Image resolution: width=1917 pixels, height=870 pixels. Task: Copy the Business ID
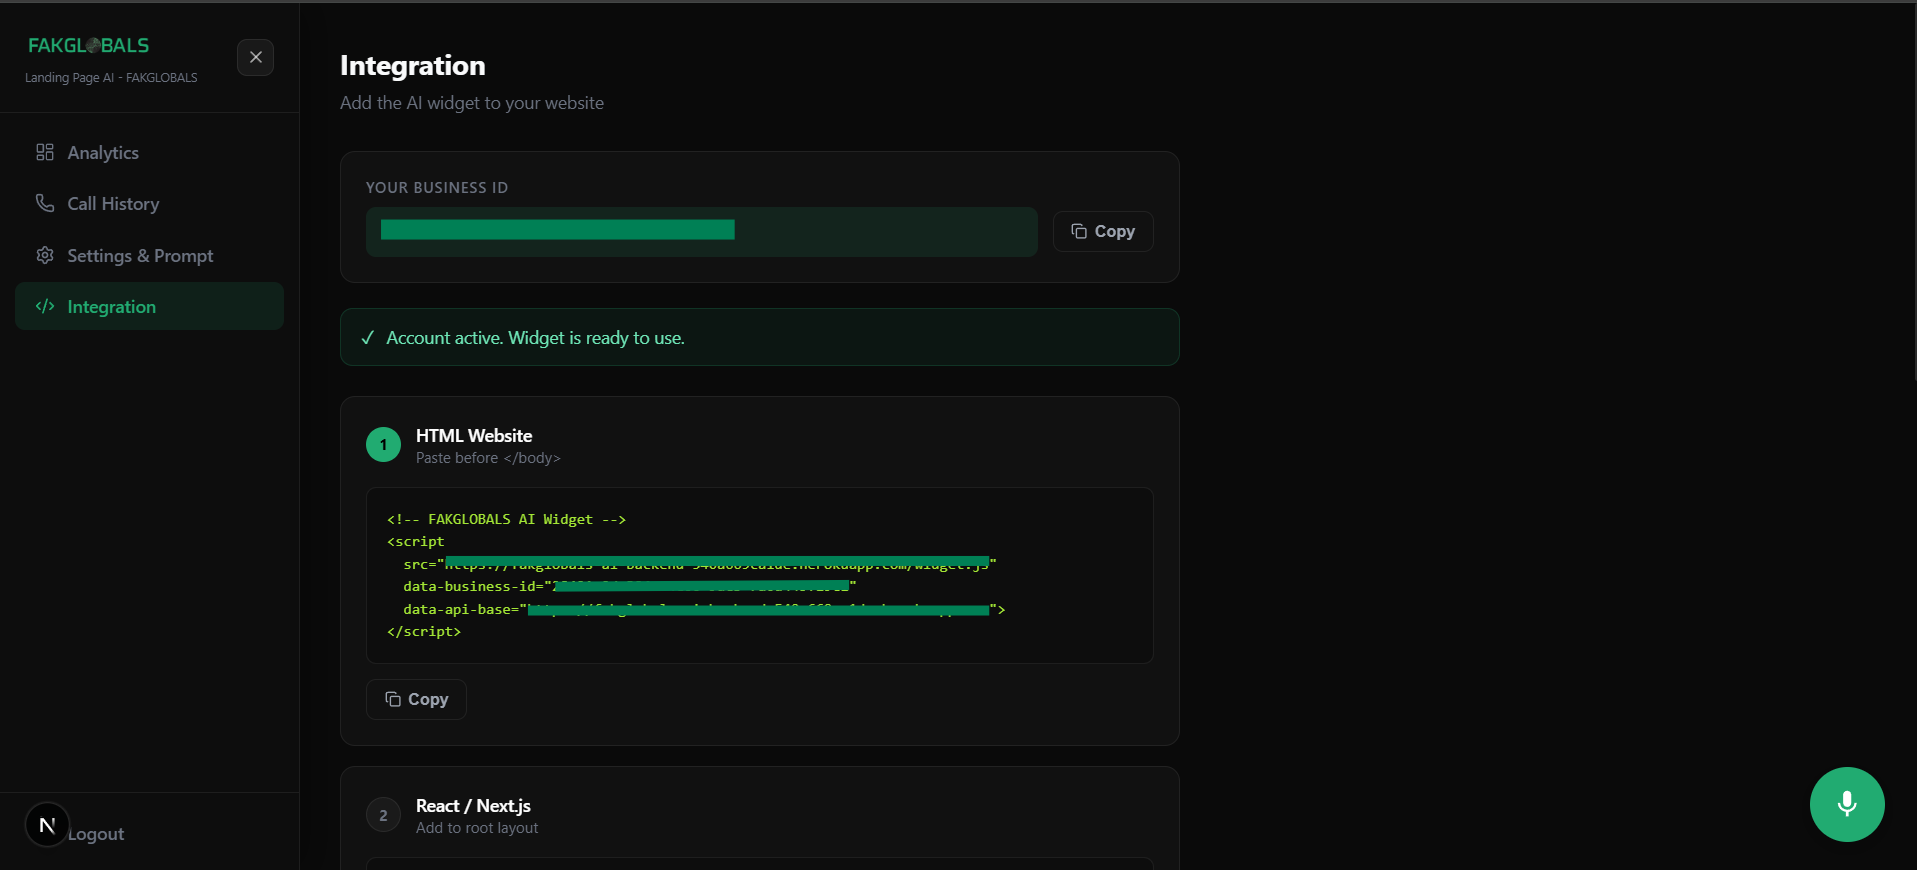point(1103,231)
